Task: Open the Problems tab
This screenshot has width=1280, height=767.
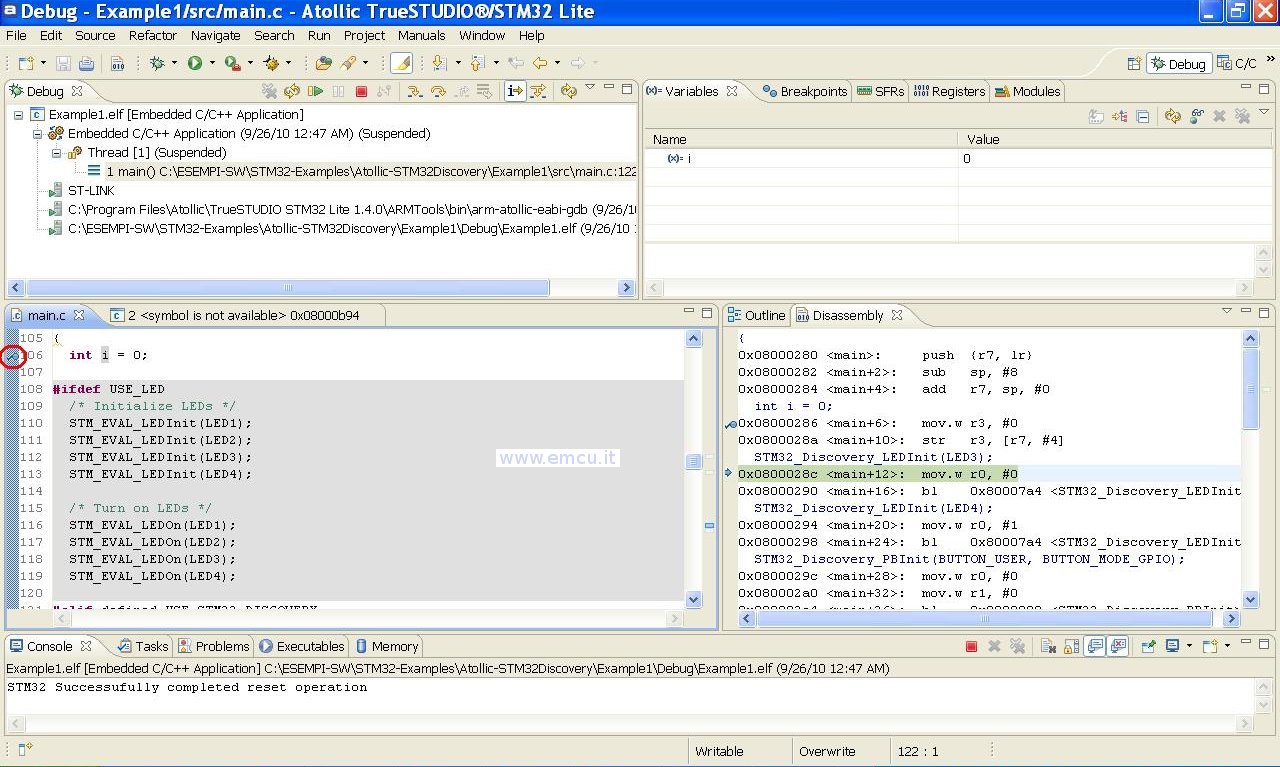Action: (214, 646)
